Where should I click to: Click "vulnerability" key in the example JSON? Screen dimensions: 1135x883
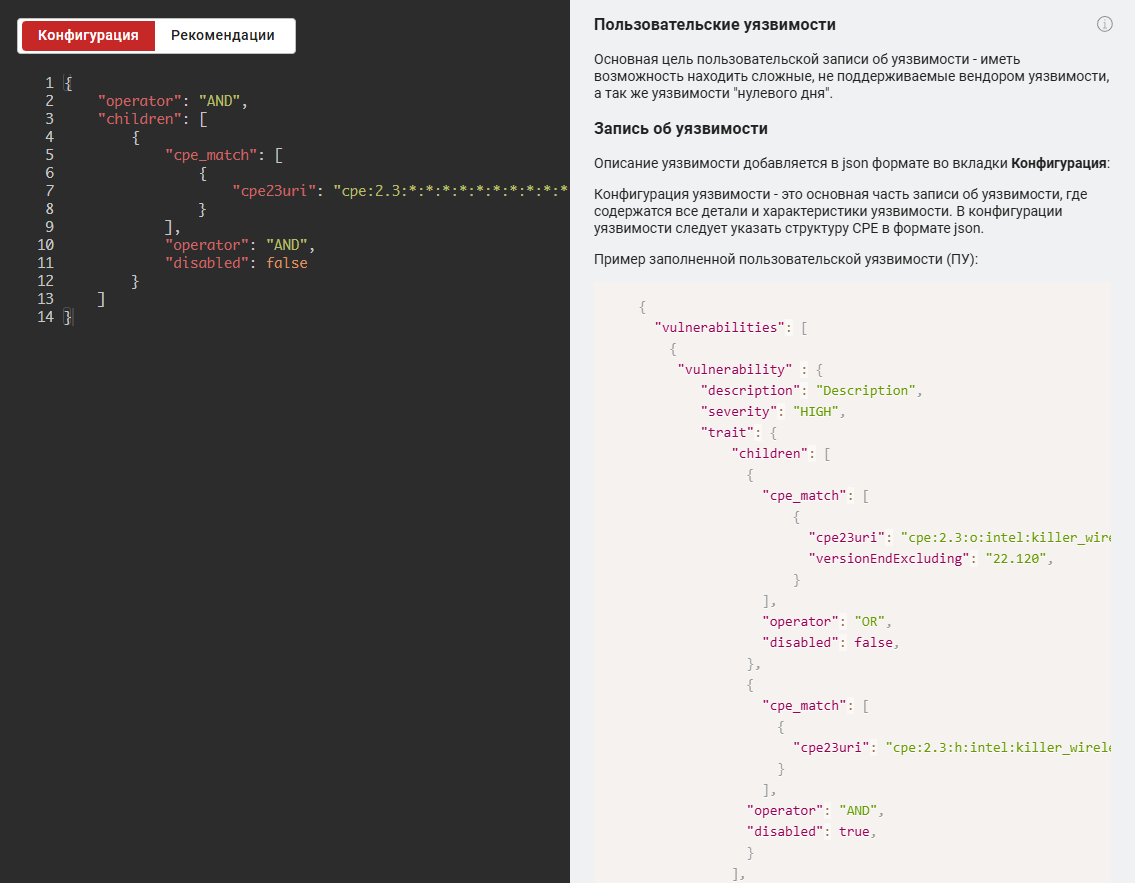point(735,370)
